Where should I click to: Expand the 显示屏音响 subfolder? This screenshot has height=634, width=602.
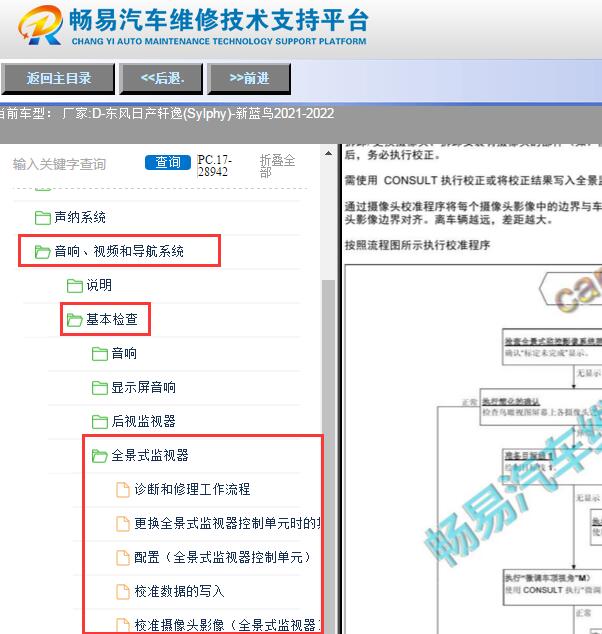tap(144, 387)
